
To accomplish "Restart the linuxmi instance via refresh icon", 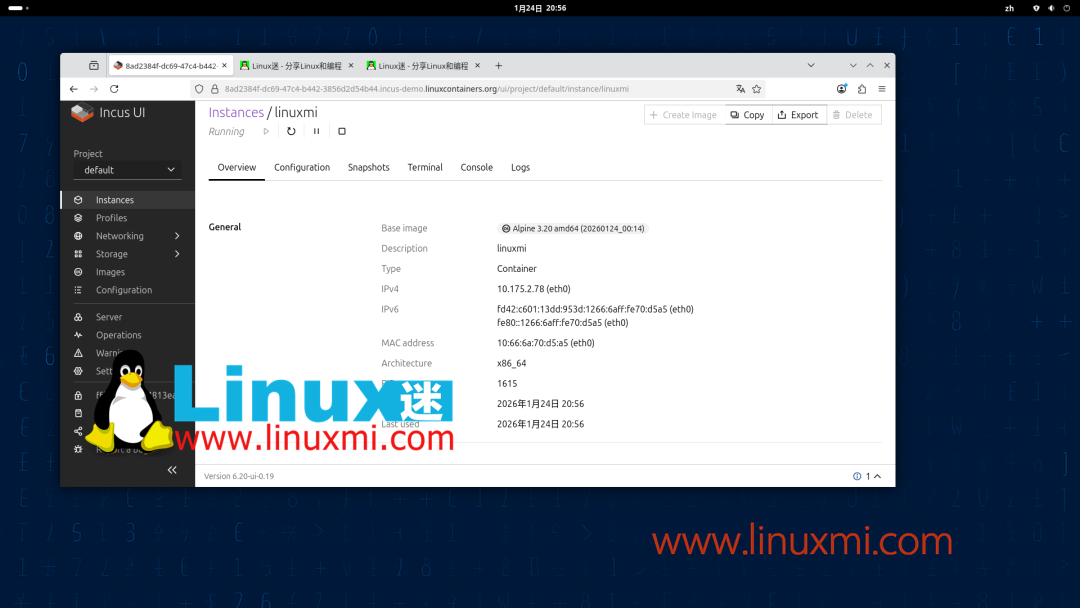I will tap(291, 131).
